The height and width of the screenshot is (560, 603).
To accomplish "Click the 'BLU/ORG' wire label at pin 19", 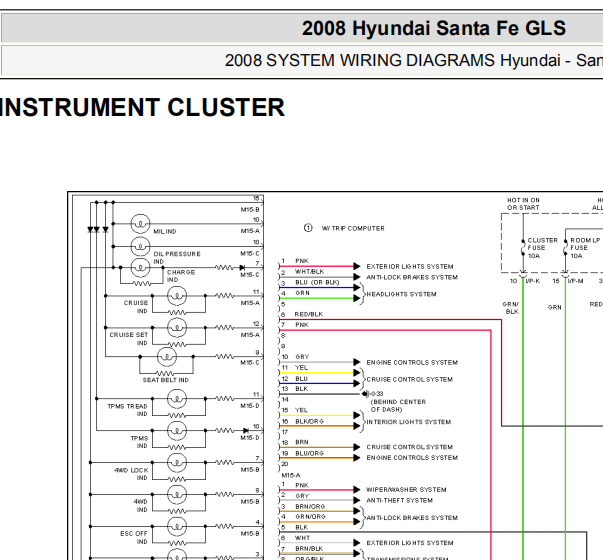I will [310, 453].
